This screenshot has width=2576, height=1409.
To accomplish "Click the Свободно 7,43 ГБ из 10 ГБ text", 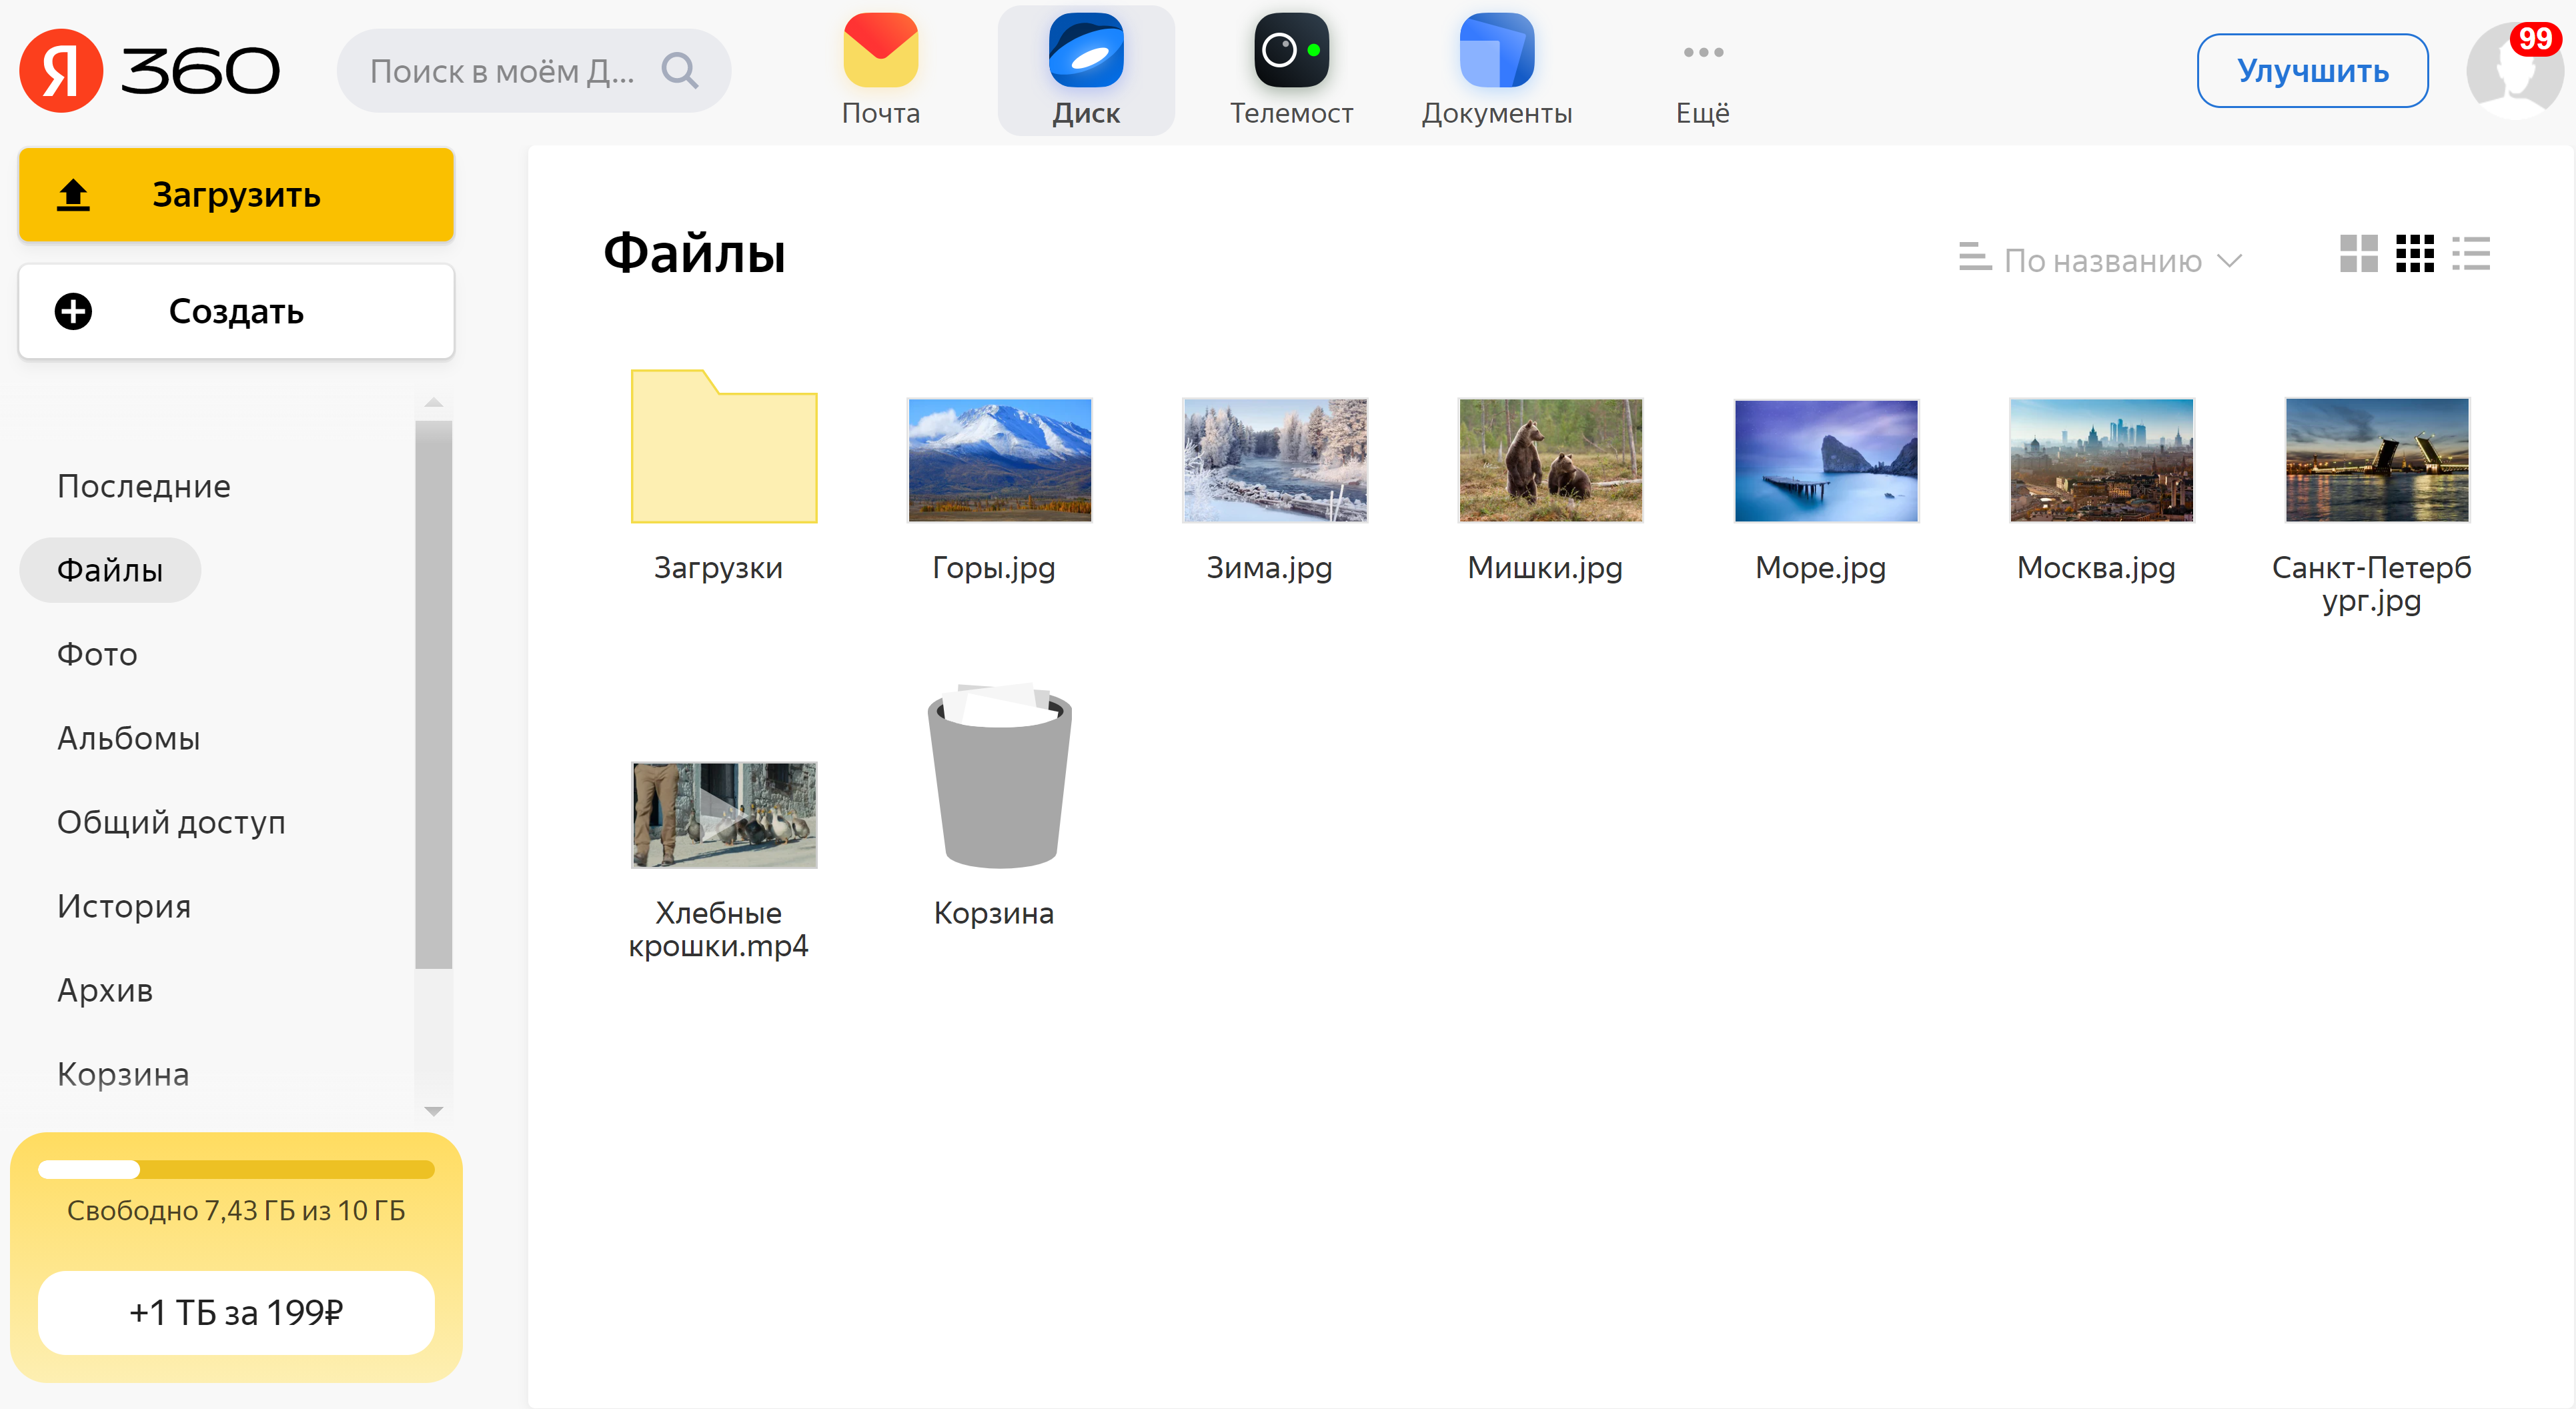I will tap(236, 1211).
